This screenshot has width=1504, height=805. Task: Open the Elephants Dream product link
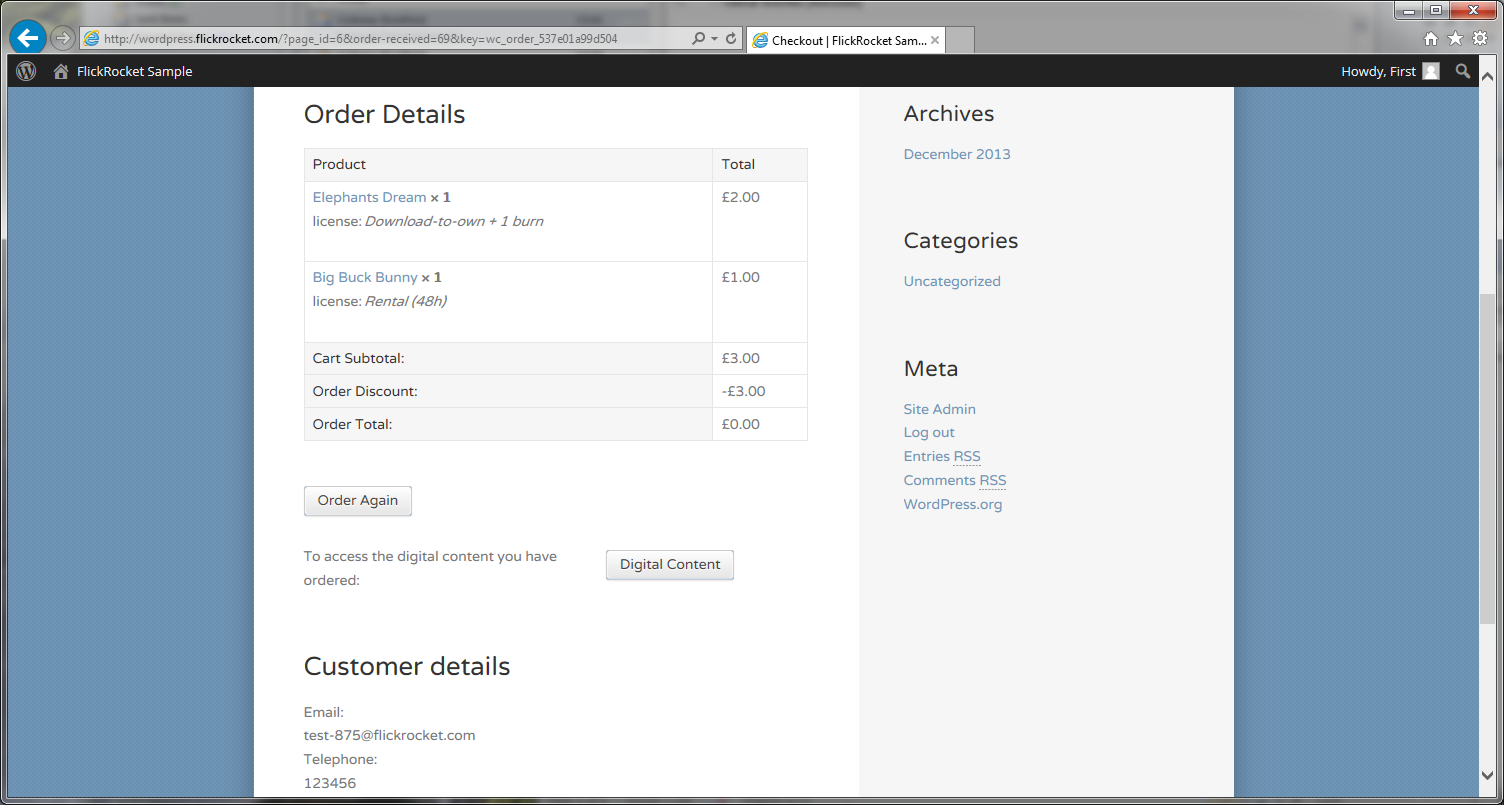[x=369, y=197]
